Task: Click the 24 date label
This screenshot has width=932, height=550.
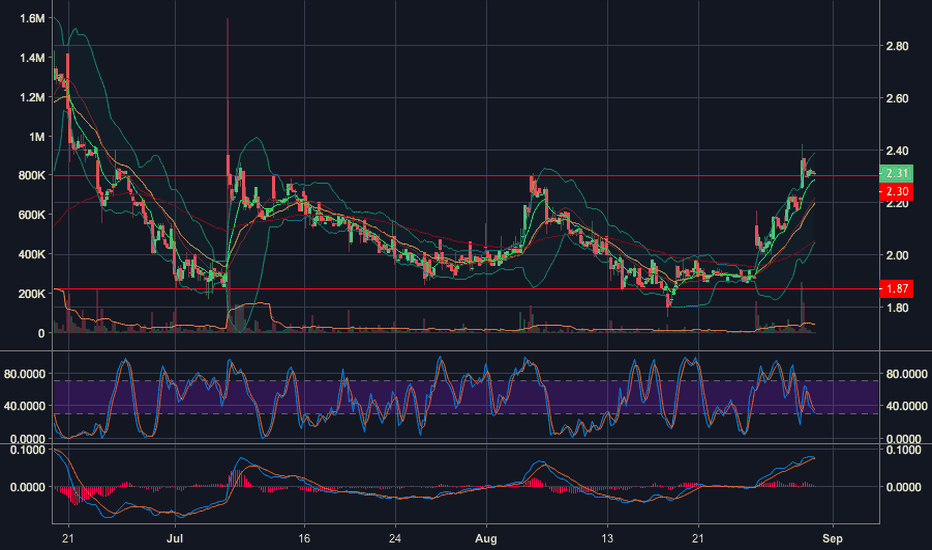Action: [395, 538]
